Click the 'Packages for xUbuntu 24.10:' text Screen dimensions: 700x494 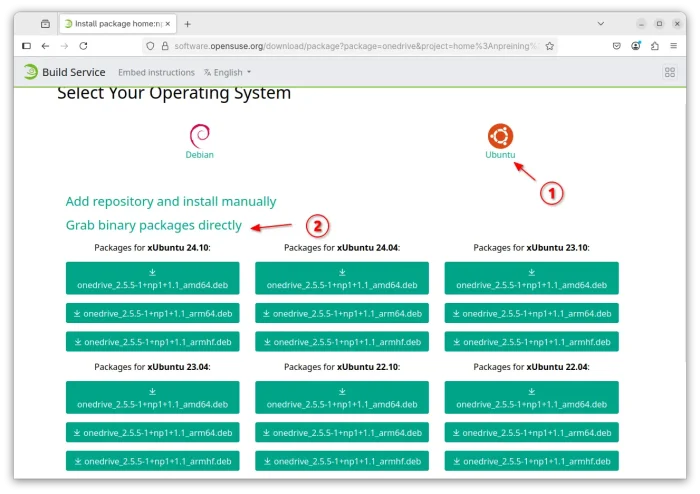152,248
